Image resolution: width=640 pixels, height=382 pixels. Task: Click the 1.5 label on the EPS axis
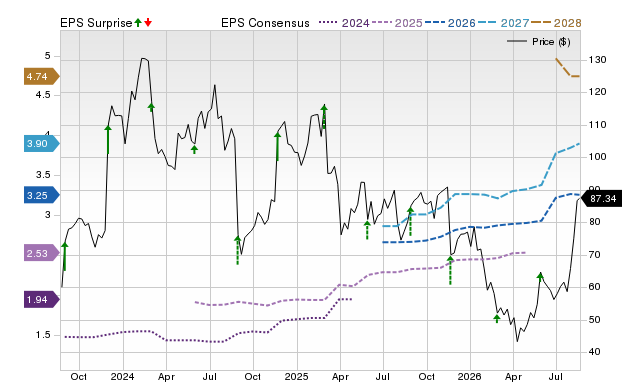coord(43,335)
